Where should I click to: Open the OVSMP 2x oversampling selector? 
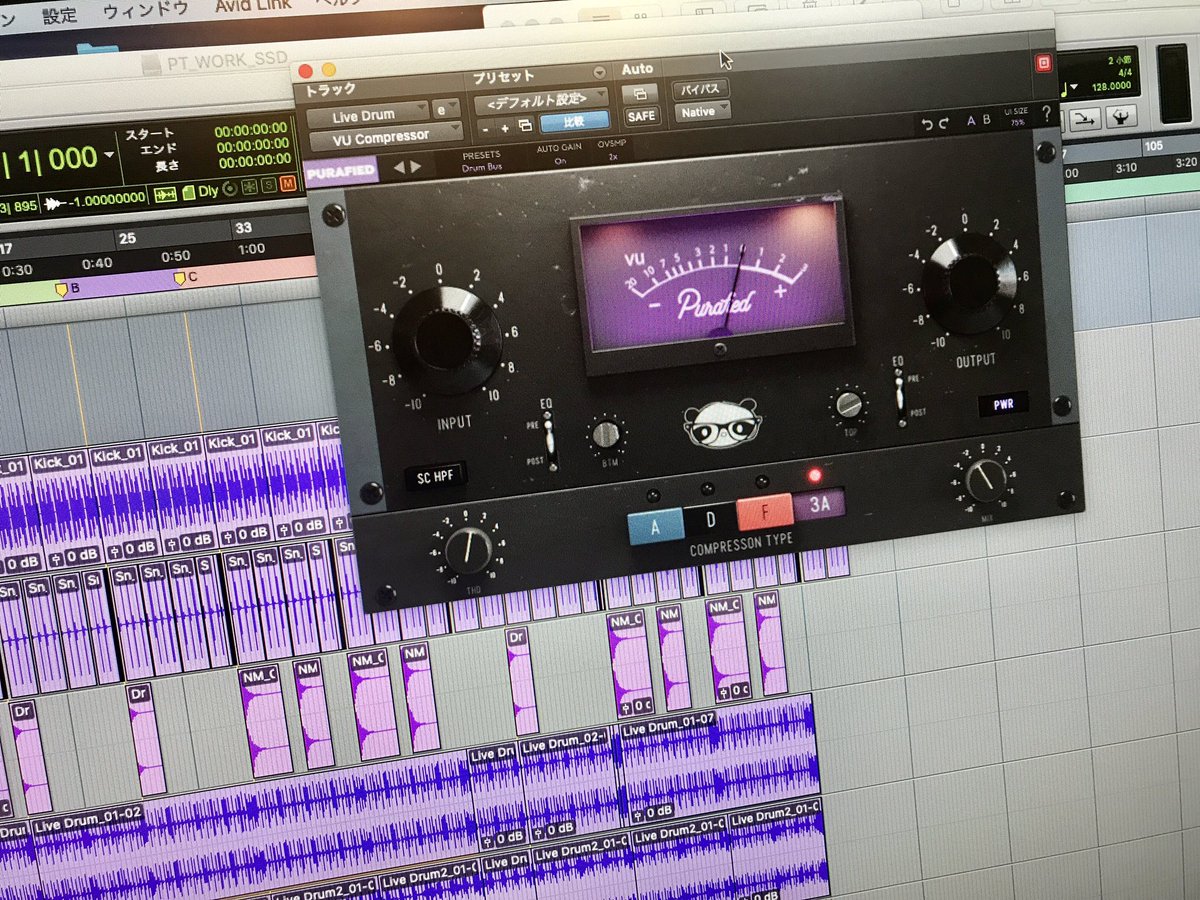pyautogui.click(x=612, y=151)
